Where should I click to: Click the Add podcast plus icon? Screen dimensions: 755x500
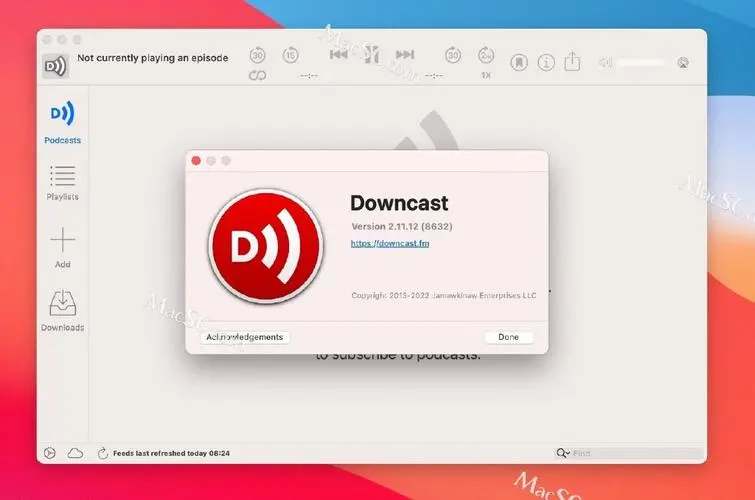click(x=62, y=246)
